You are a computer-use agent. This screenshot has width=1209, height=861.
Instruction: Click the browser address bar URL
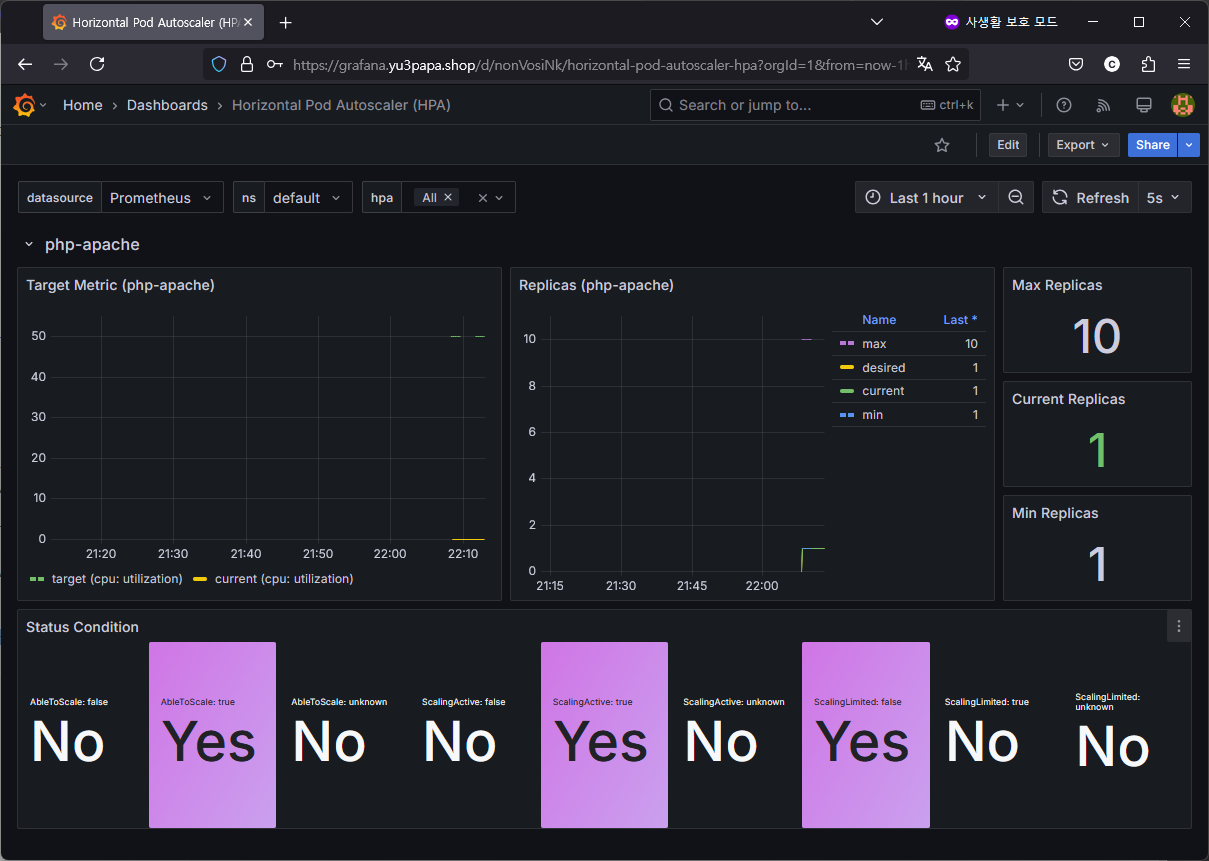click(x=600, y=64)
